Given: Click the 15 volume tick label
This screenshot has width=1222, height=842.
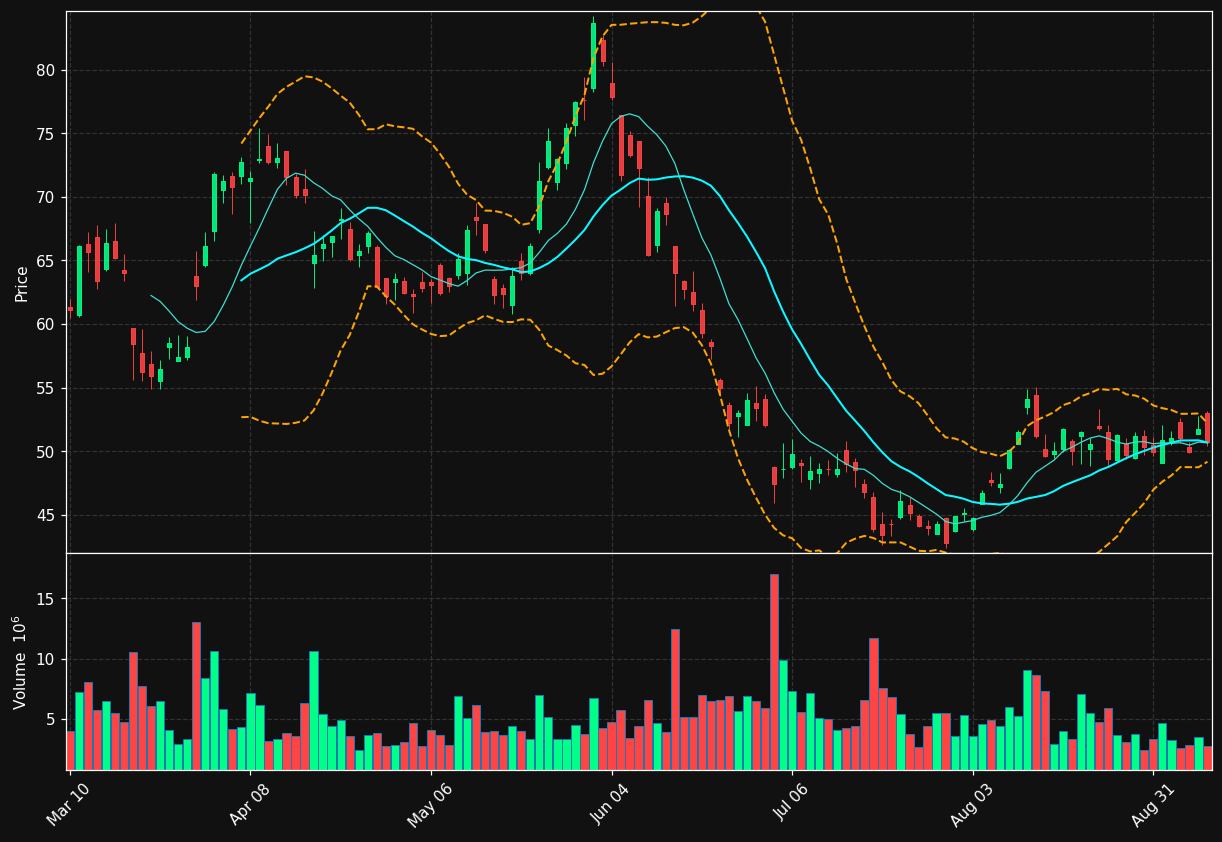Looking at the screenshot, I should coord(48,599).
